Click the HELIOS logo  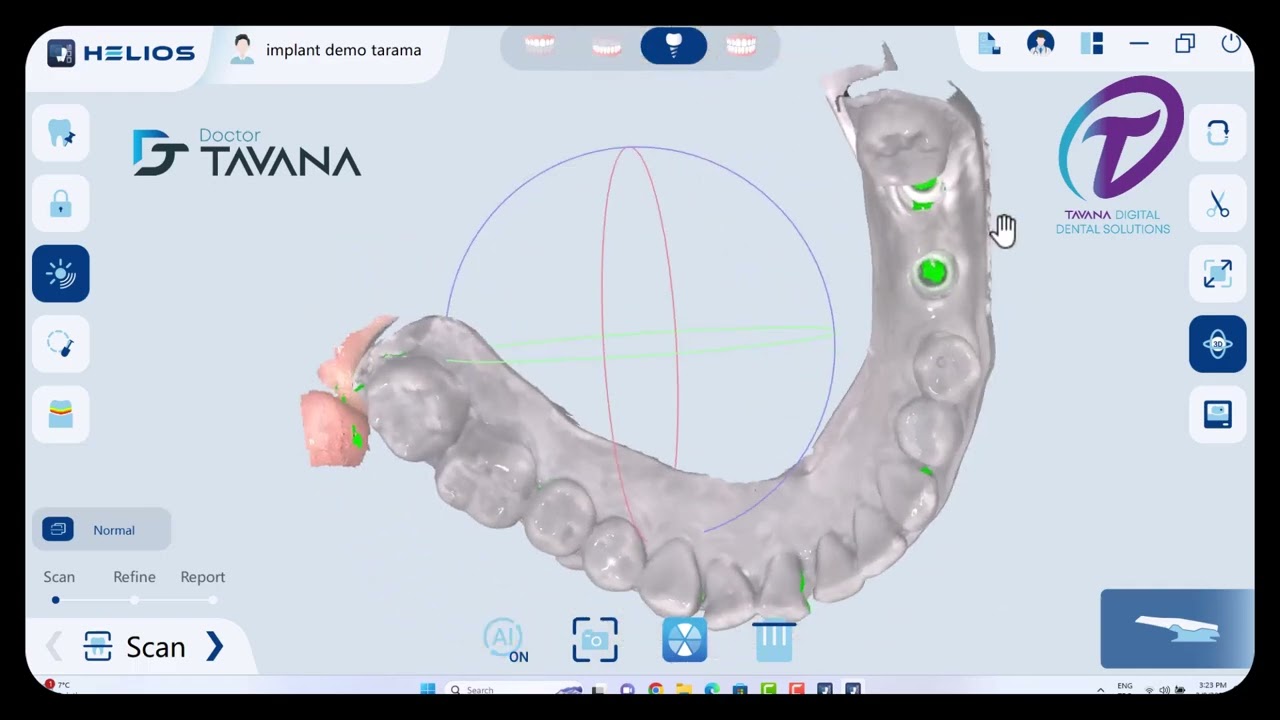click(121, 53)
